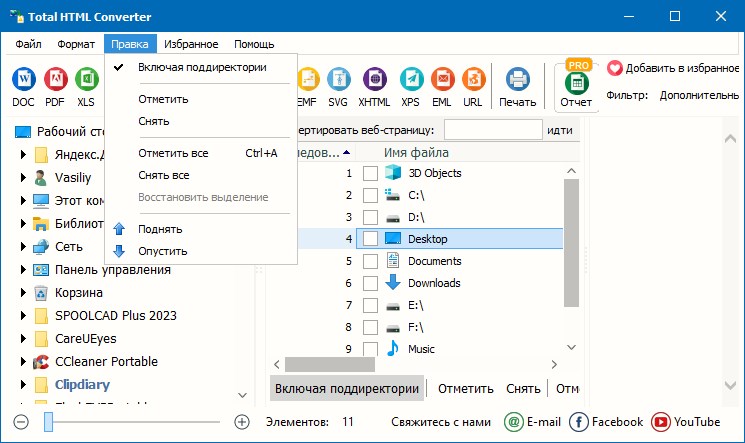Check the D:\ drive checkbox
The width and height of the screenshot is (745, 443).
(370, 217)
